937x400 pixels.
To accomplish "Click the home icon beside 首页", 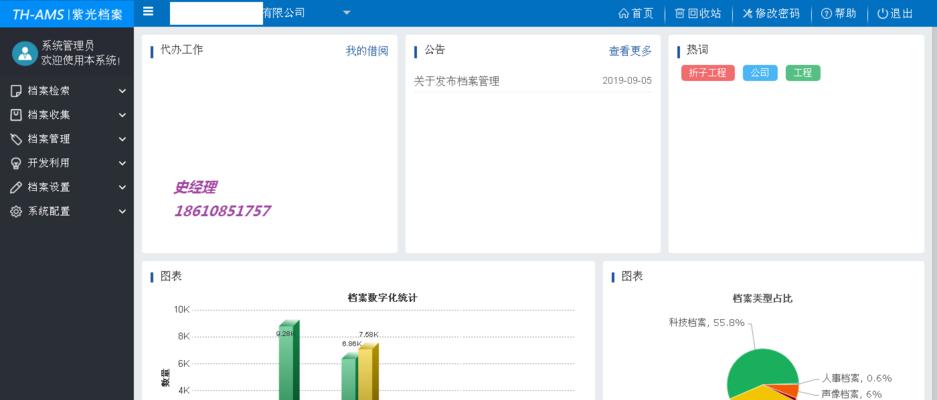I will pos(624,14).
